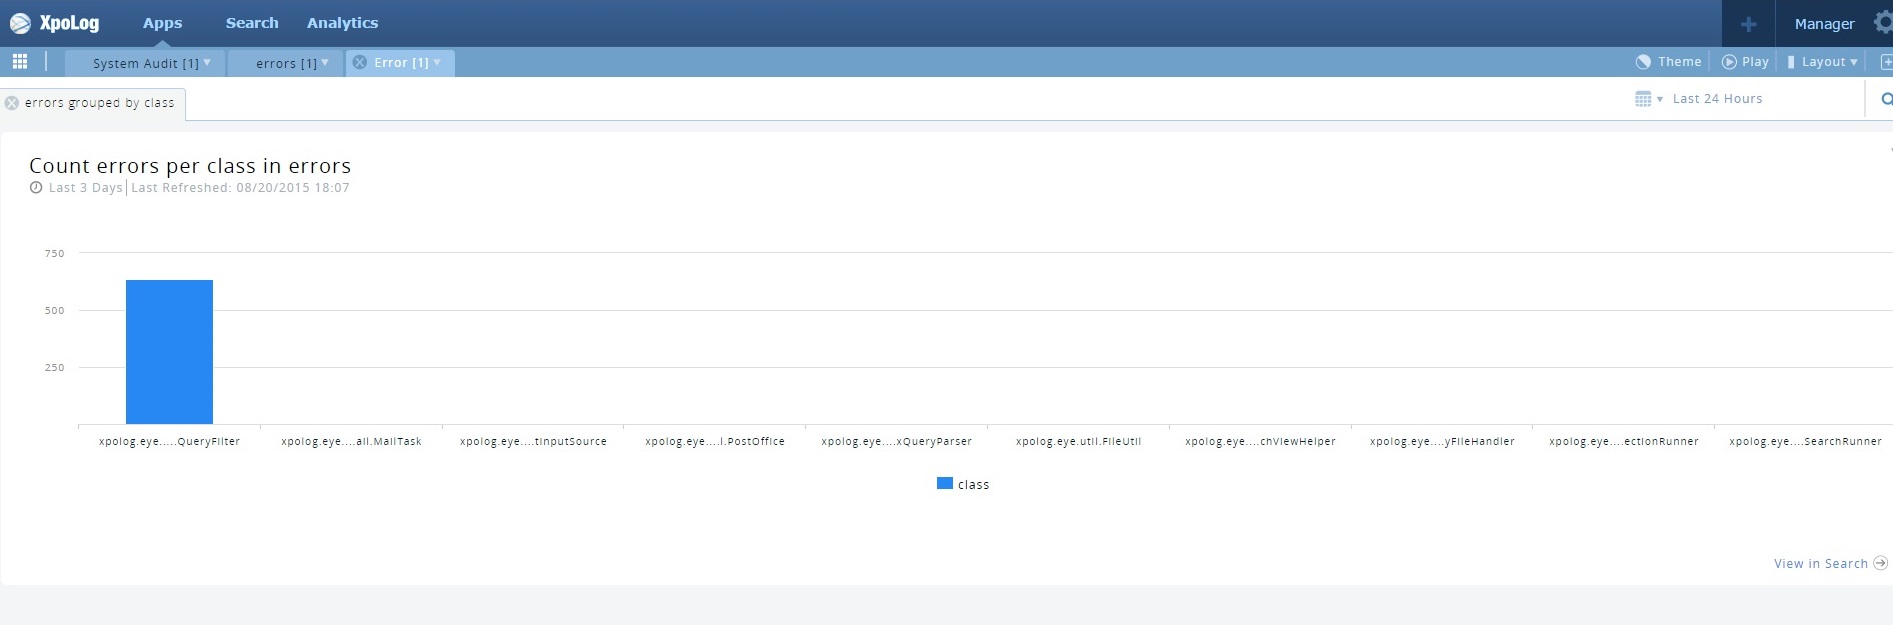Image resolution: width=1893 pixels, height=625 pixels.
Task: Click axis label xpolog.eye....tInputSource
Action: tap(533, 441)
